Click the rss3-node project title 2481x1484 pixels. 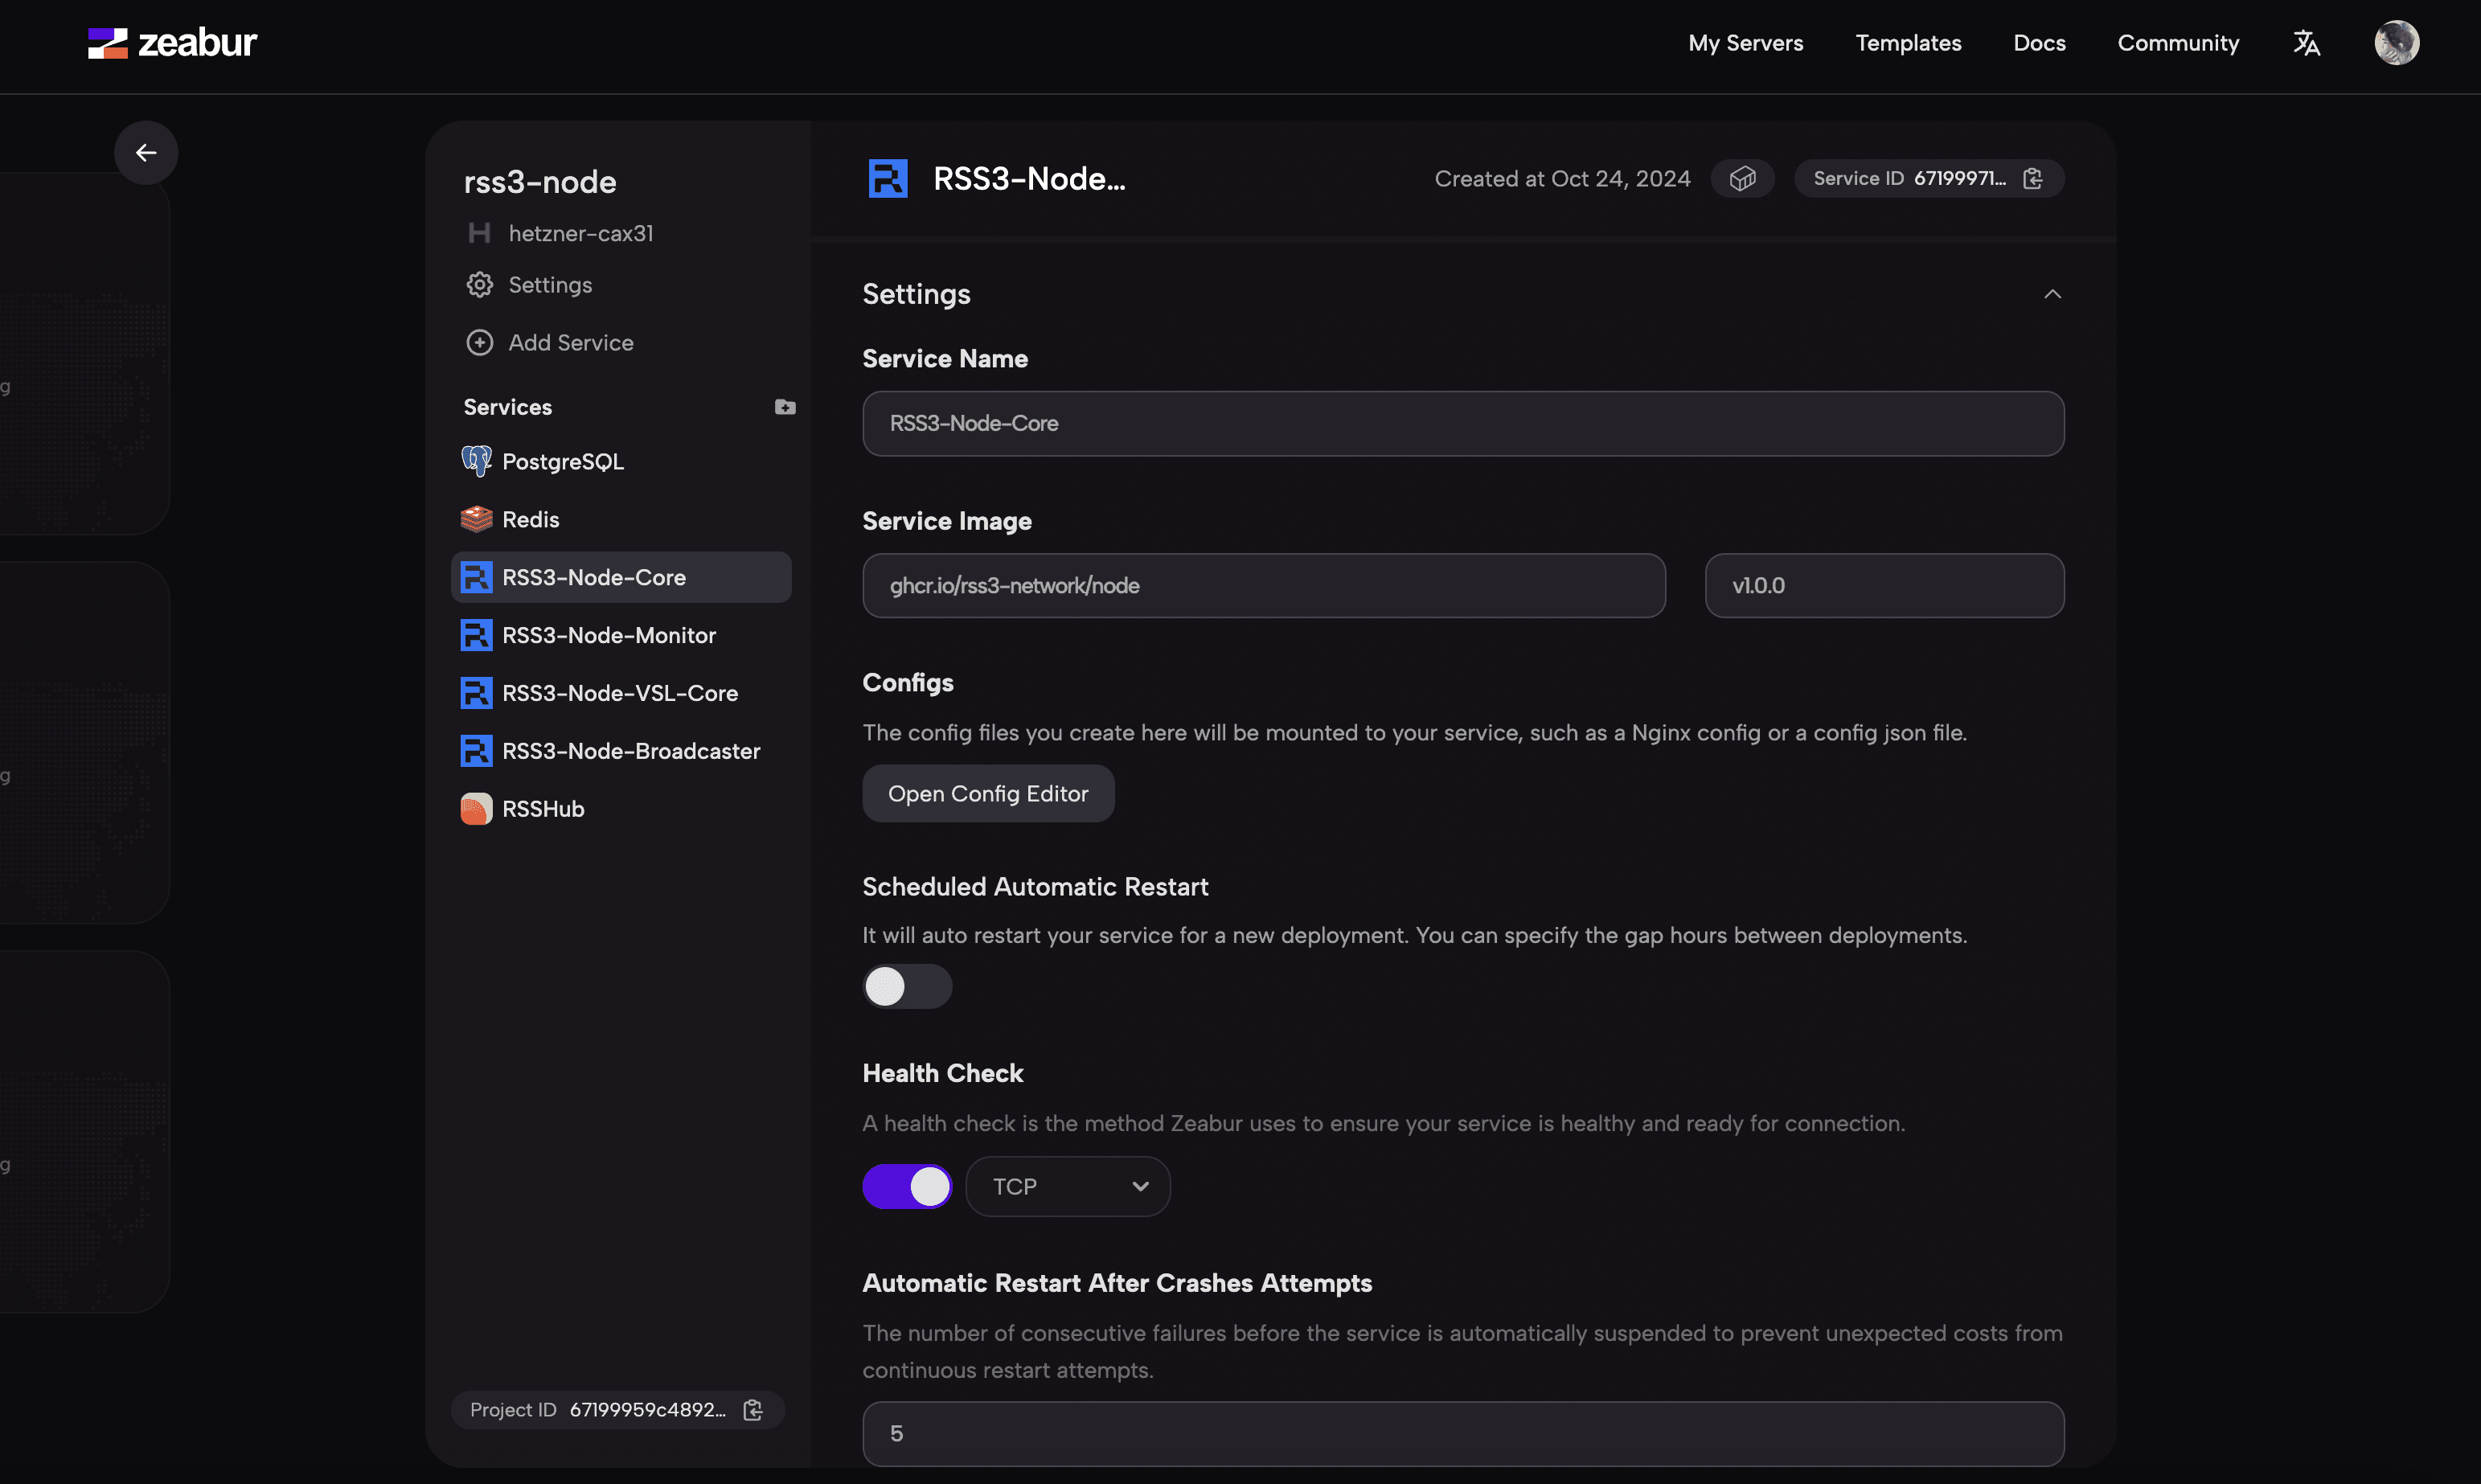click(x=540, y=182)
